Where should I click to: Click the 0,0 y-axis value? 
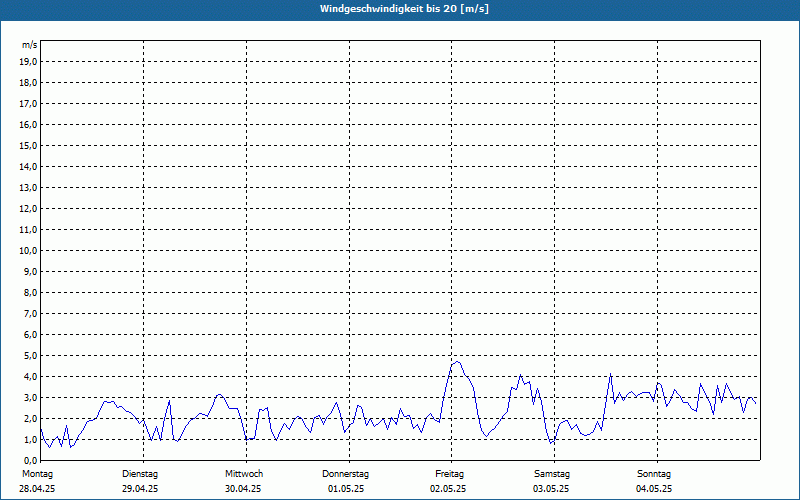coord(30,460)
